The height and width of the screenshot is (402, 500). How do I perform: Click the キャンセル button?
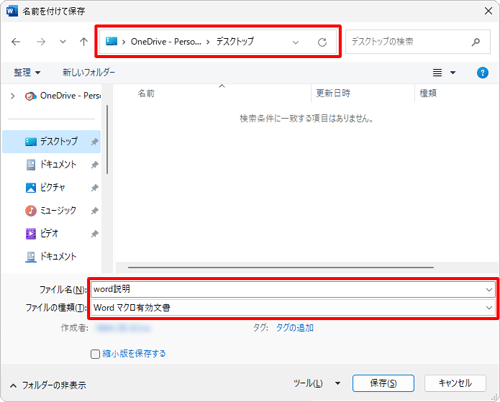pyautogui.click(x=455, y=383)
